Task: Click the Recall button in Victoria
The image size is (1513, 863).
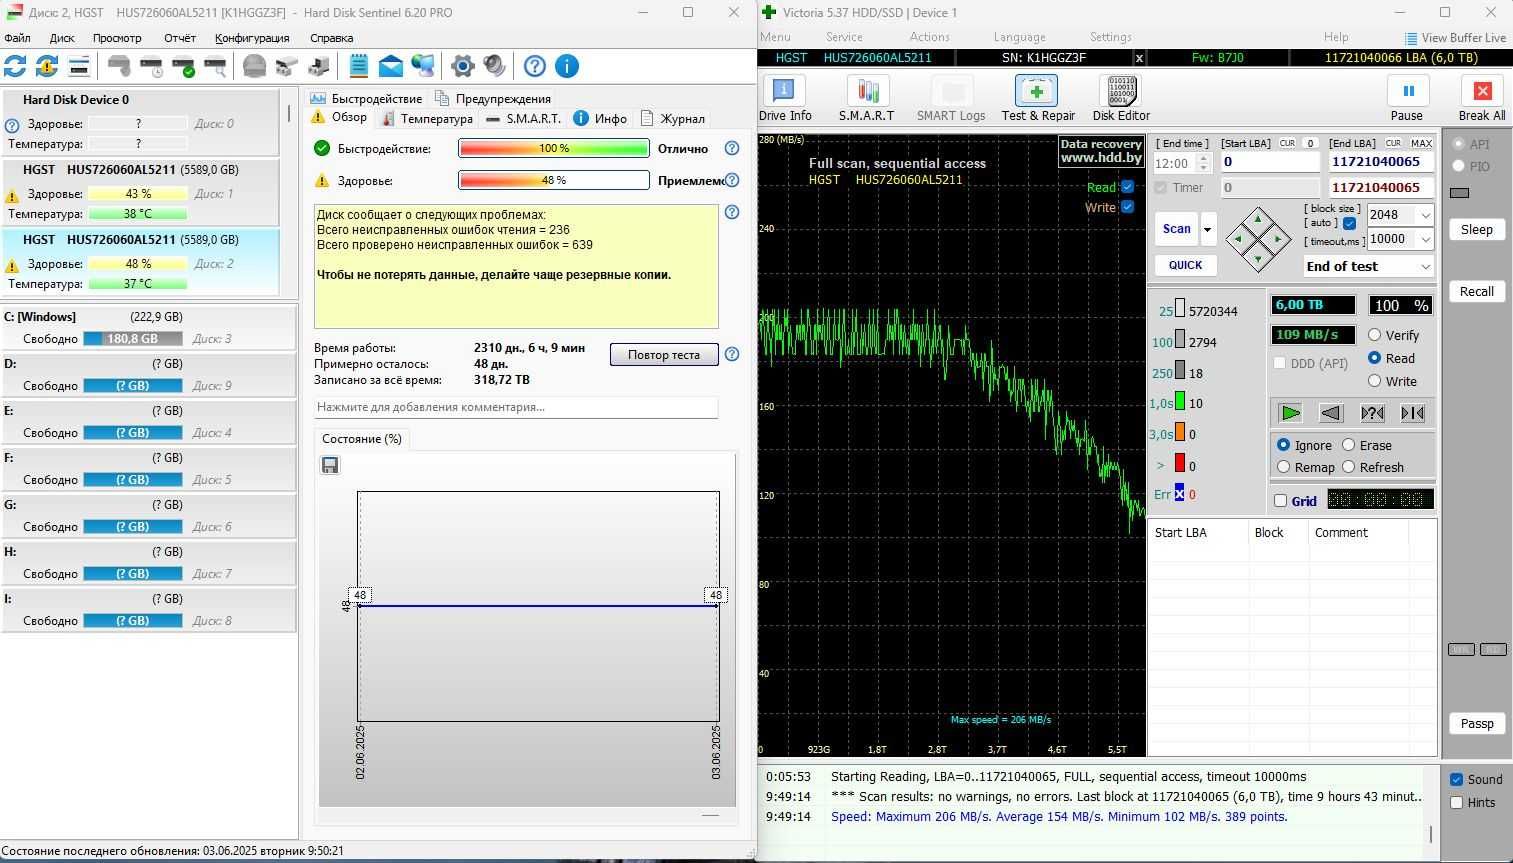Action: point(1477,291)
